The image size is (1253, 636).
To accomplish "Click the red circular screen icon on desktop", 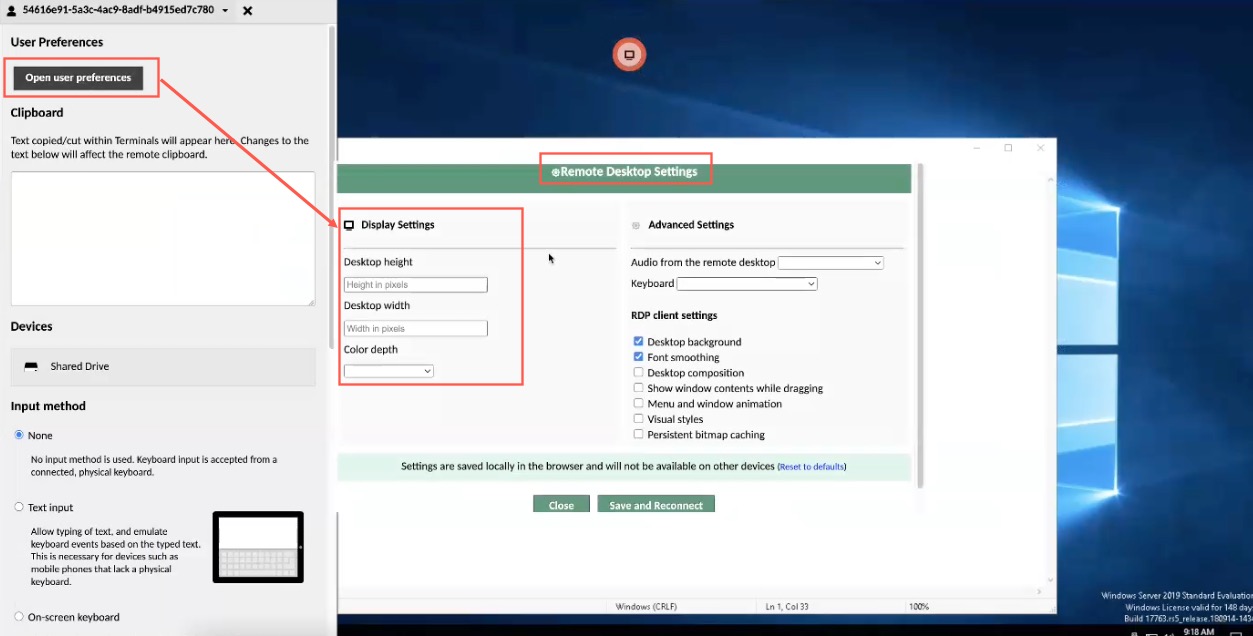I will (x=629, y=55).
